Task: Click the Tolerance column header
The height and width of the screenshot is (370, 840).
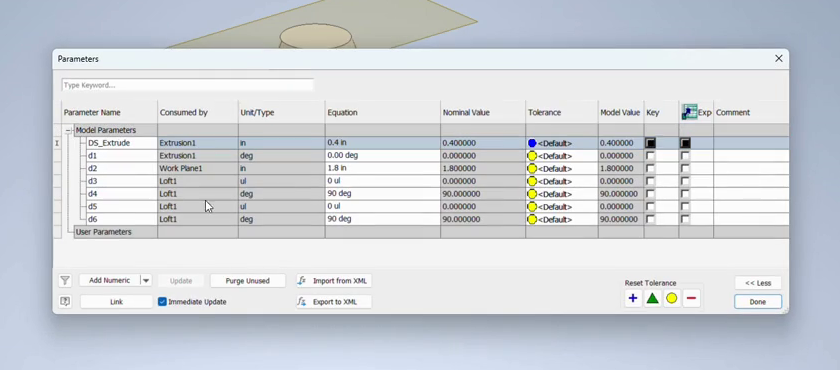Action: [562, 112]
